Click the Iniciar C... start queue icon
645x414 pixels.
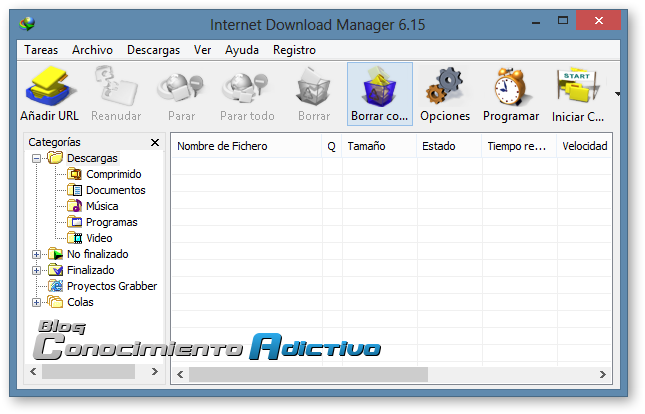pos(578,85)
